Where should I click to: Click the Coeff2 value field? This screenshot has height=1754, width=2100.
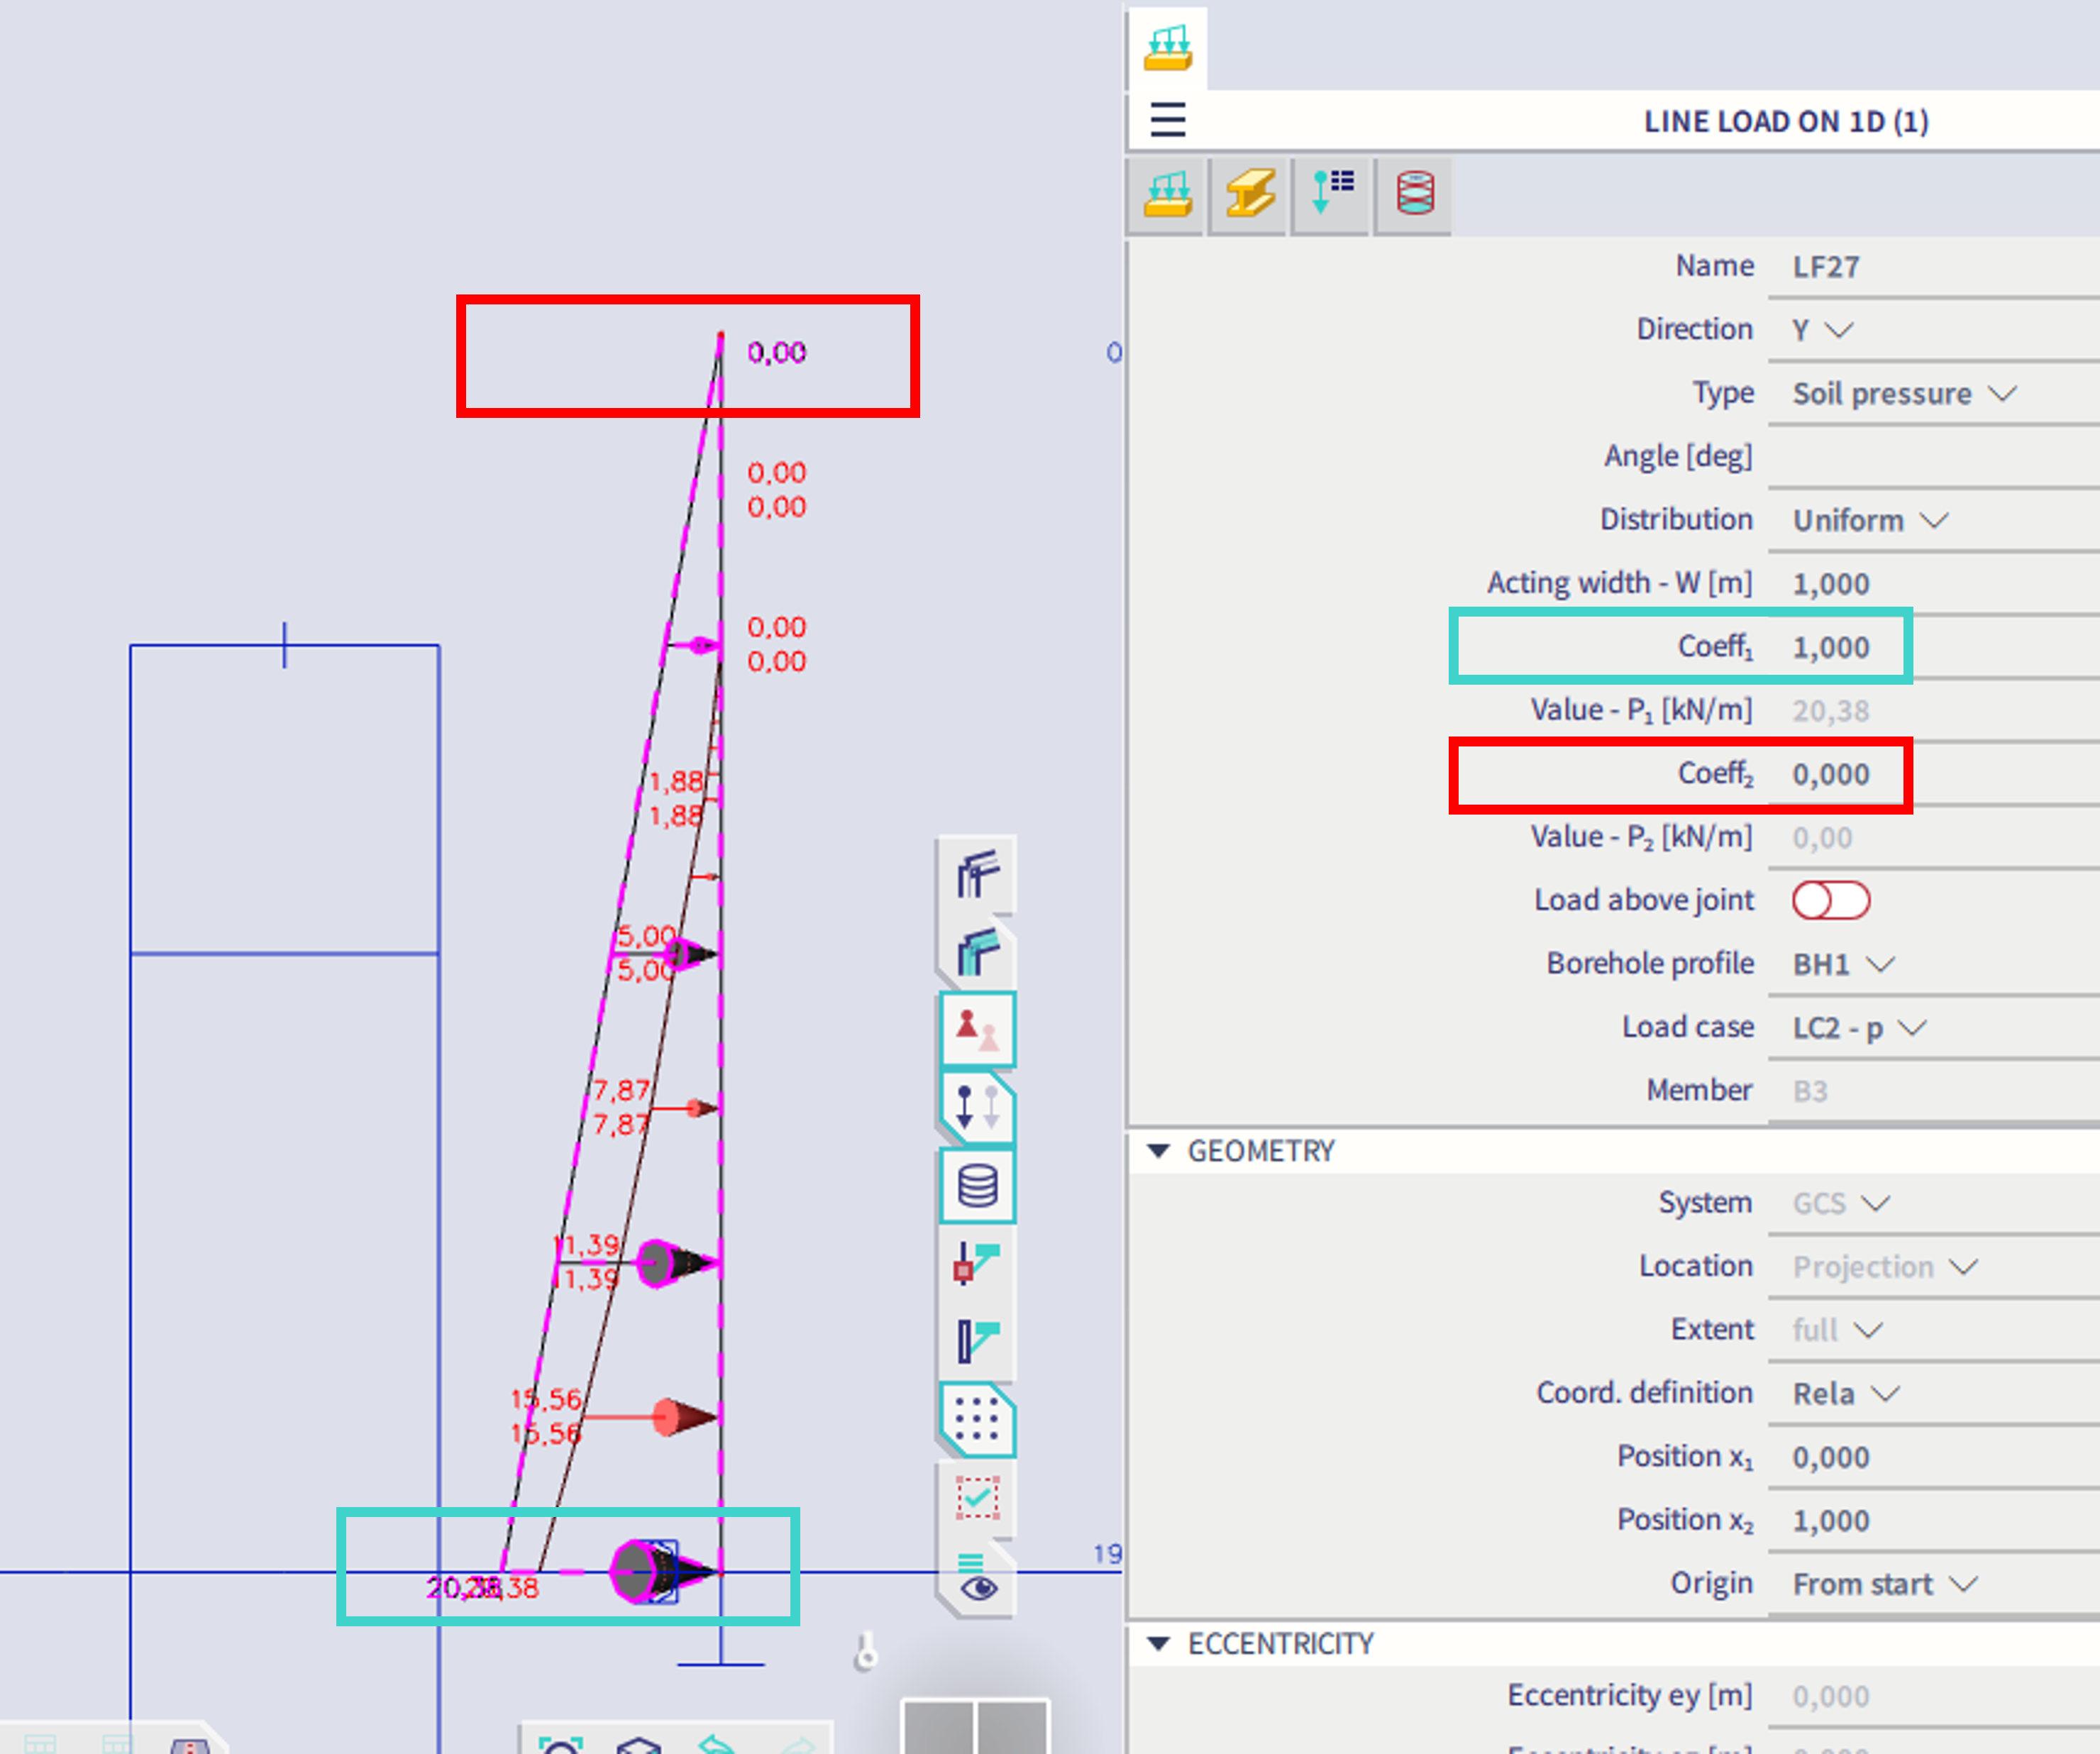click(1830, 775)
